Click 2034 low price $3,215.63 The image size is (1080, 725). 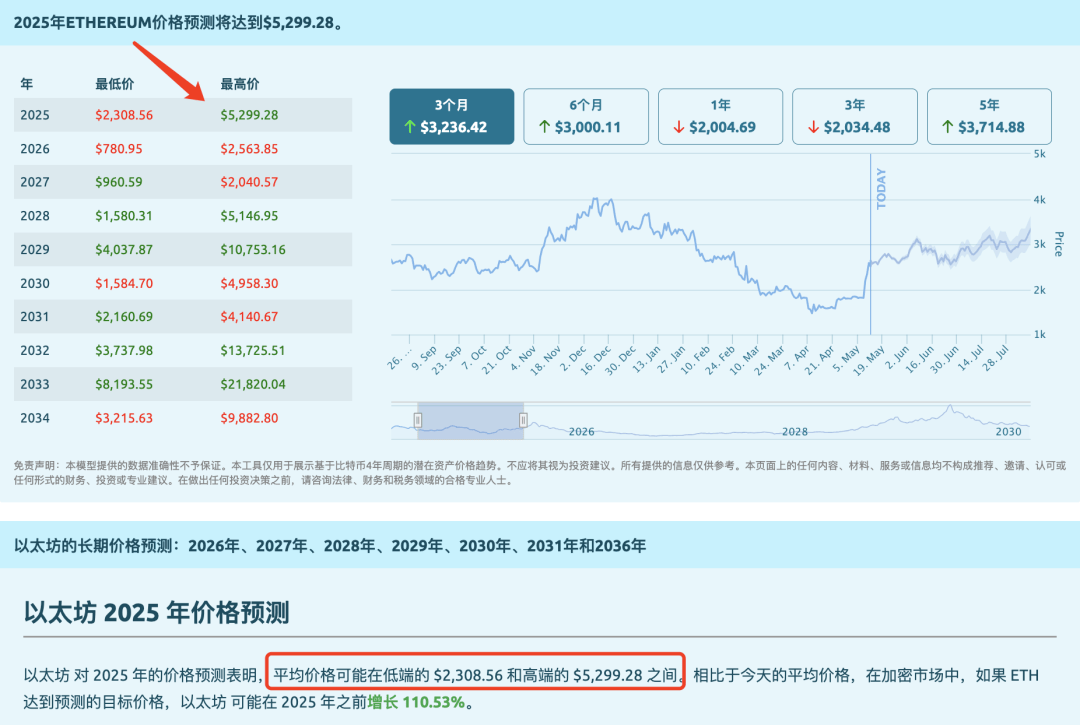(124, 419)
